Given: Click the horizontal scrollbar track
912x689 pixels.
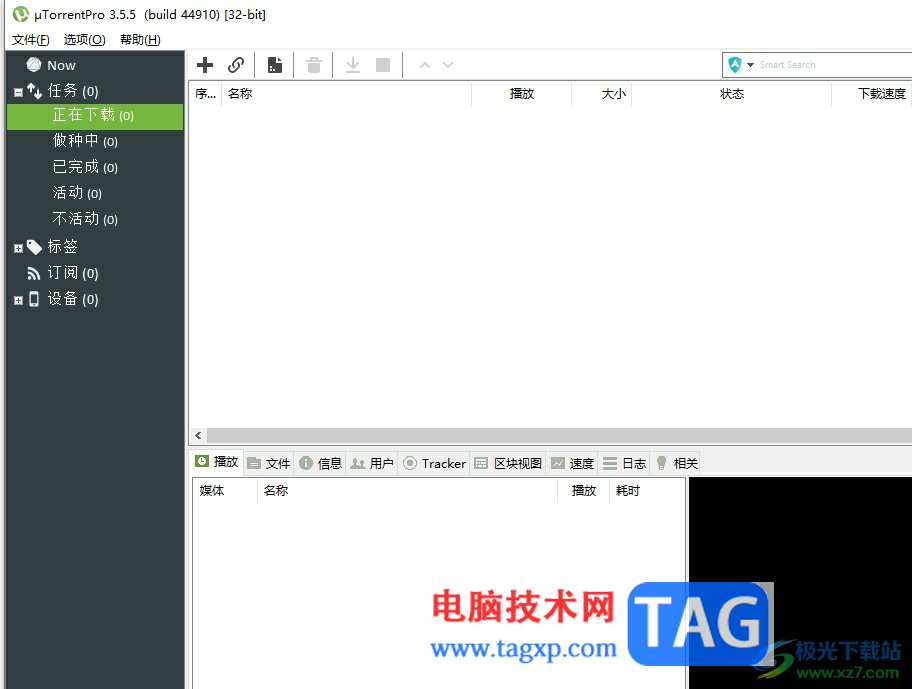Looking at the screenshot, I should pos(560,435).
